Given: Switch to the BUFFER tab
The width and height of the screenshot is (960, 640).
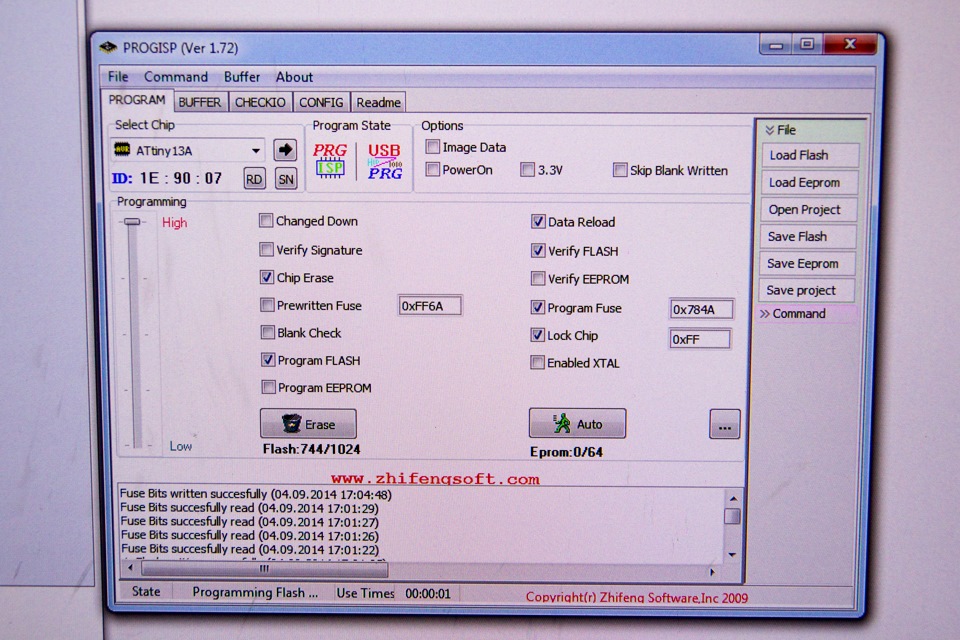Looking at the screenshot, I should point(200,102).
